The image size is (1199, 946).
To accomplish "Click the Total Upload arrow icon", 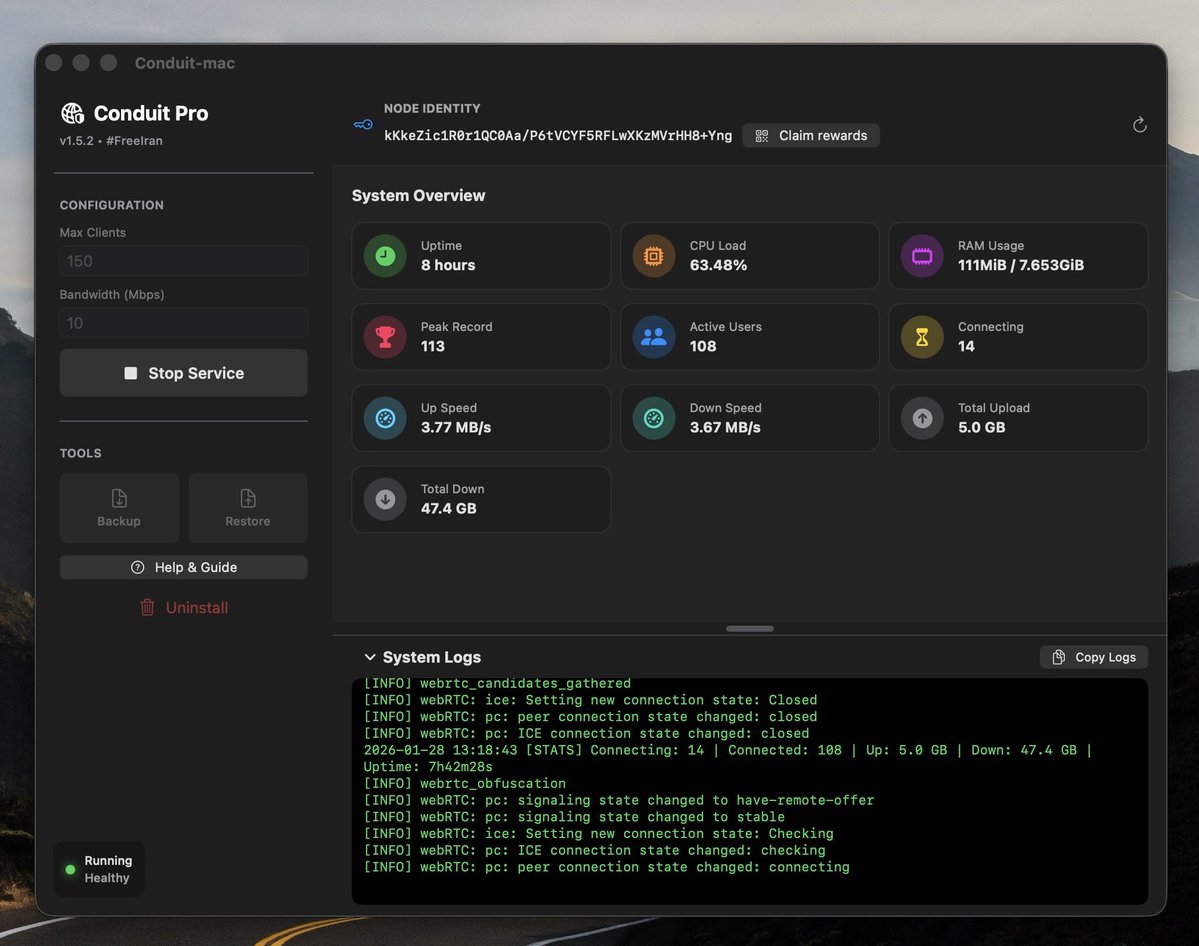I will 922,418.
